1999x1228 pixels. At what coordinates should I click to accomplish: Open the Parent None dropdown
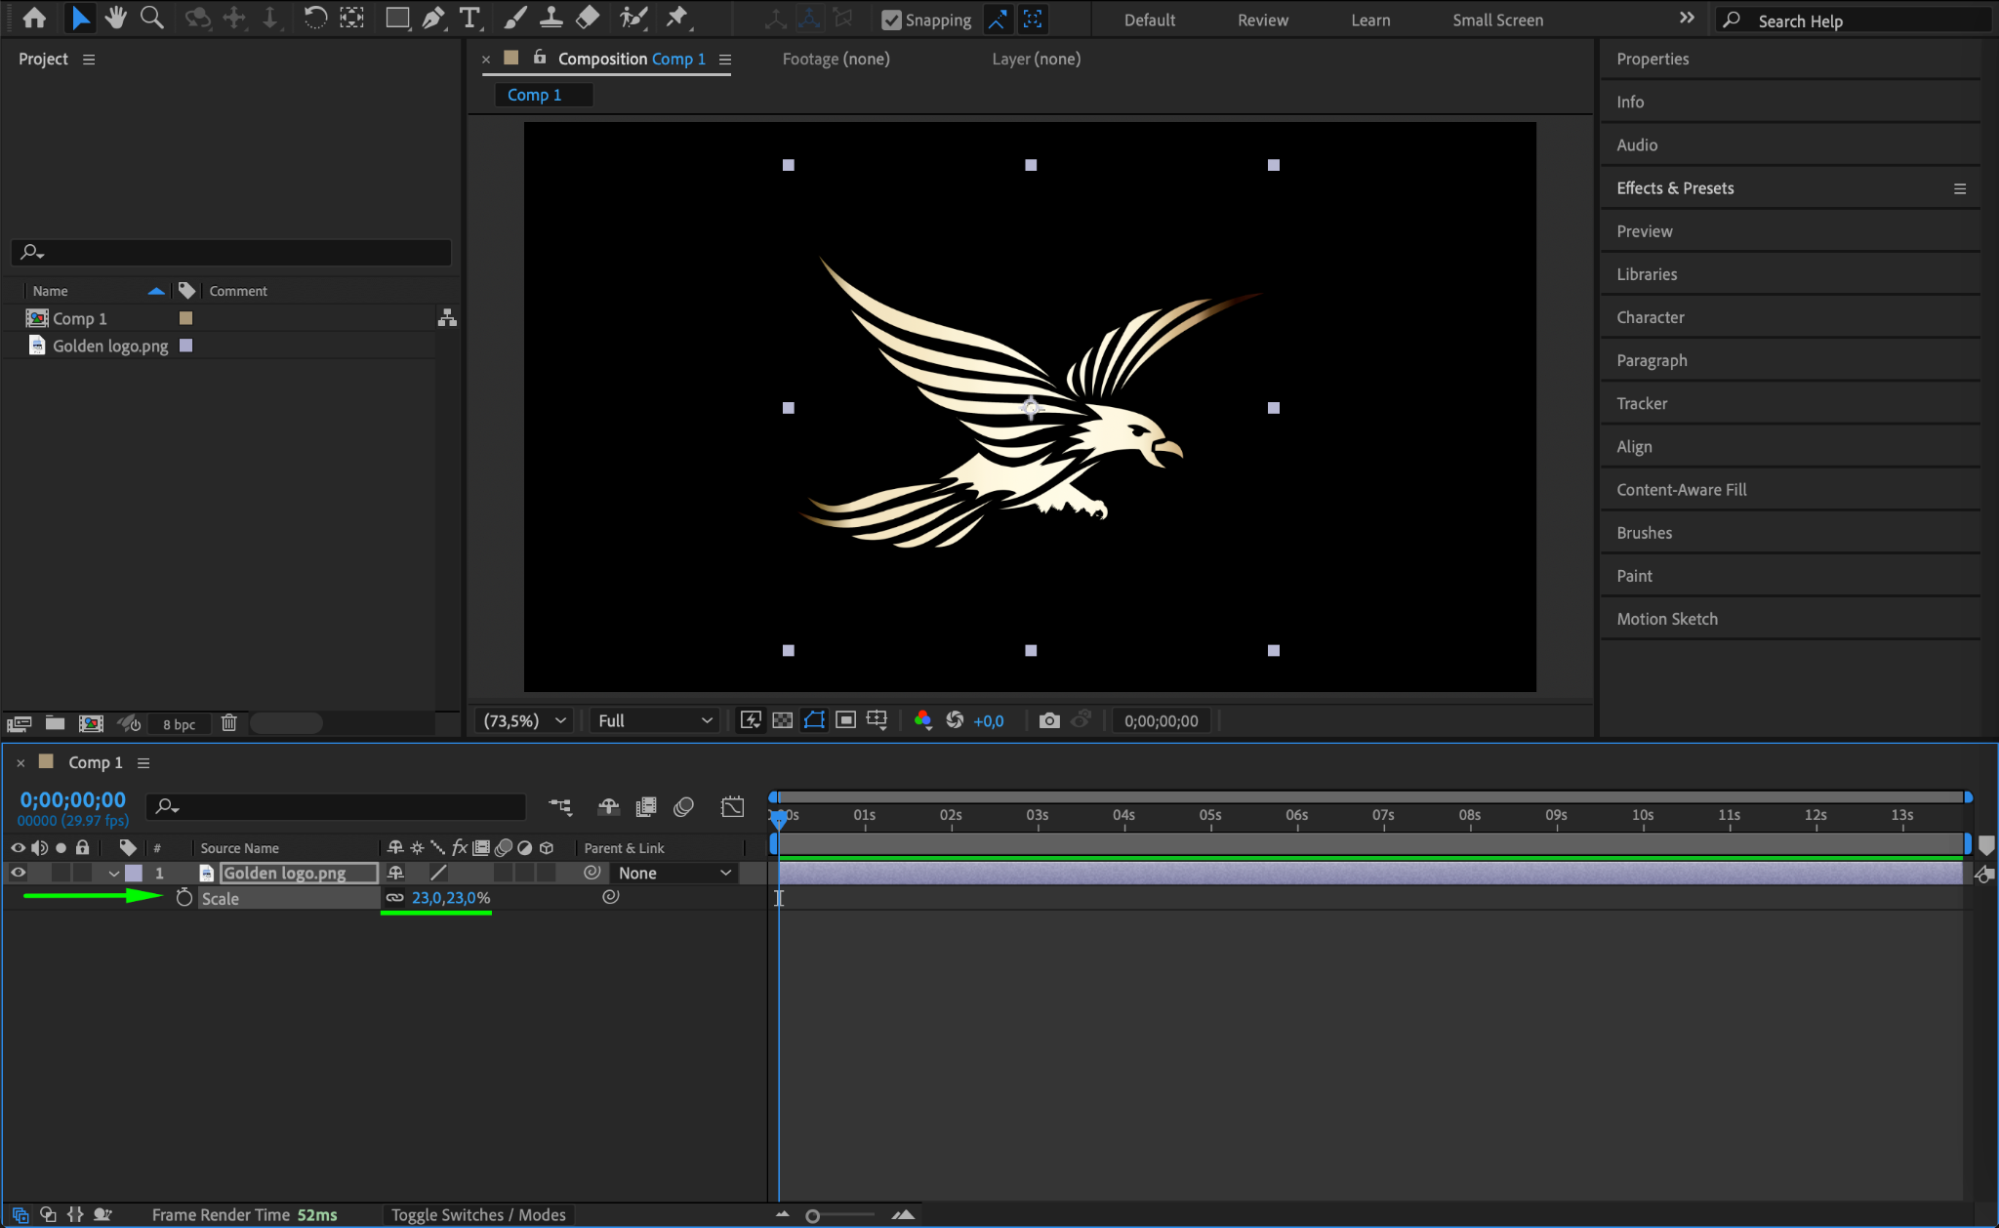pos(674,873)
